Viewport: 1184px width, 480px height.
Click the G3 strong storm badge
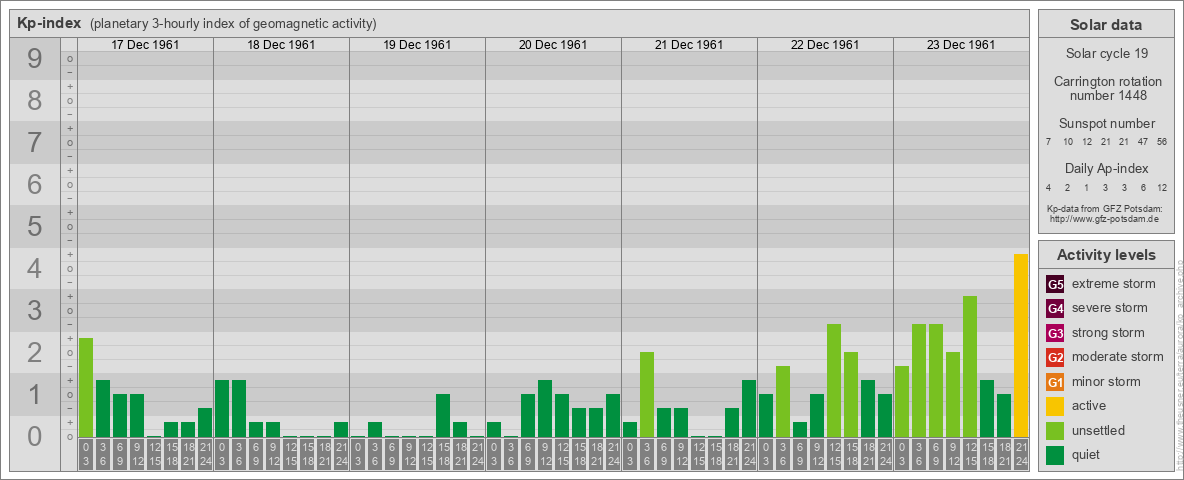[x=1055, y=333]
